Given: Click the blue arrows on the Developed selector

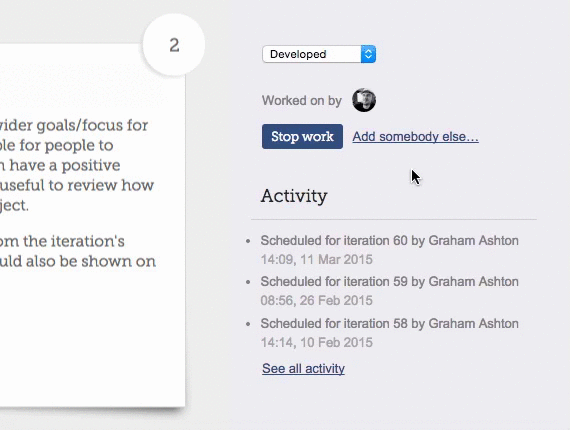Looking at the screenshot, I should click(368, 54).
